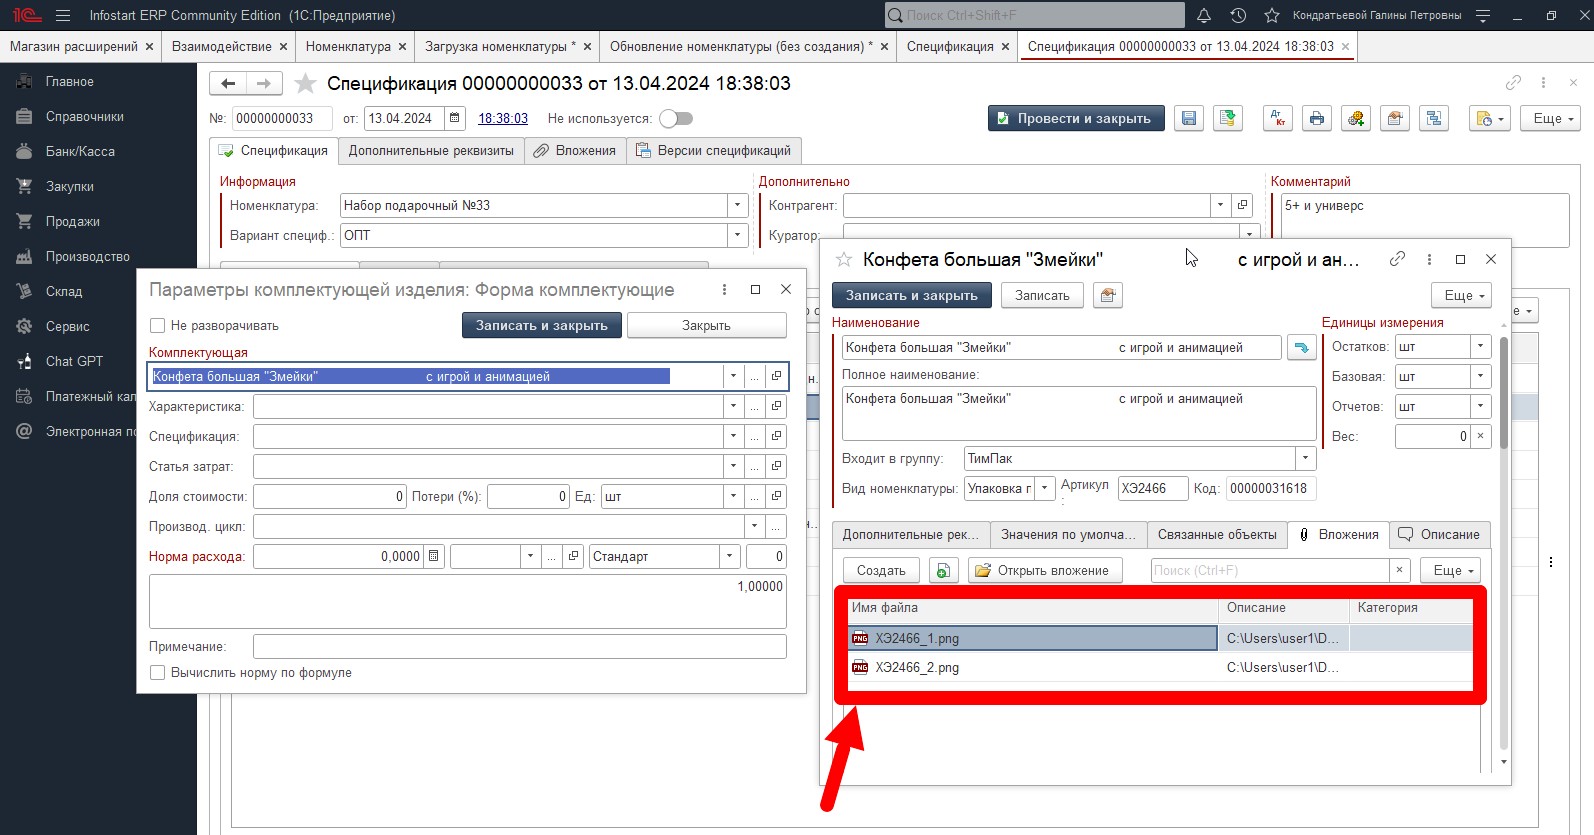Viewport: 1594px width, 835px height.
Task: Click the floppy disk save icon
Action: pyautogui.click(x=1189, y=118)
